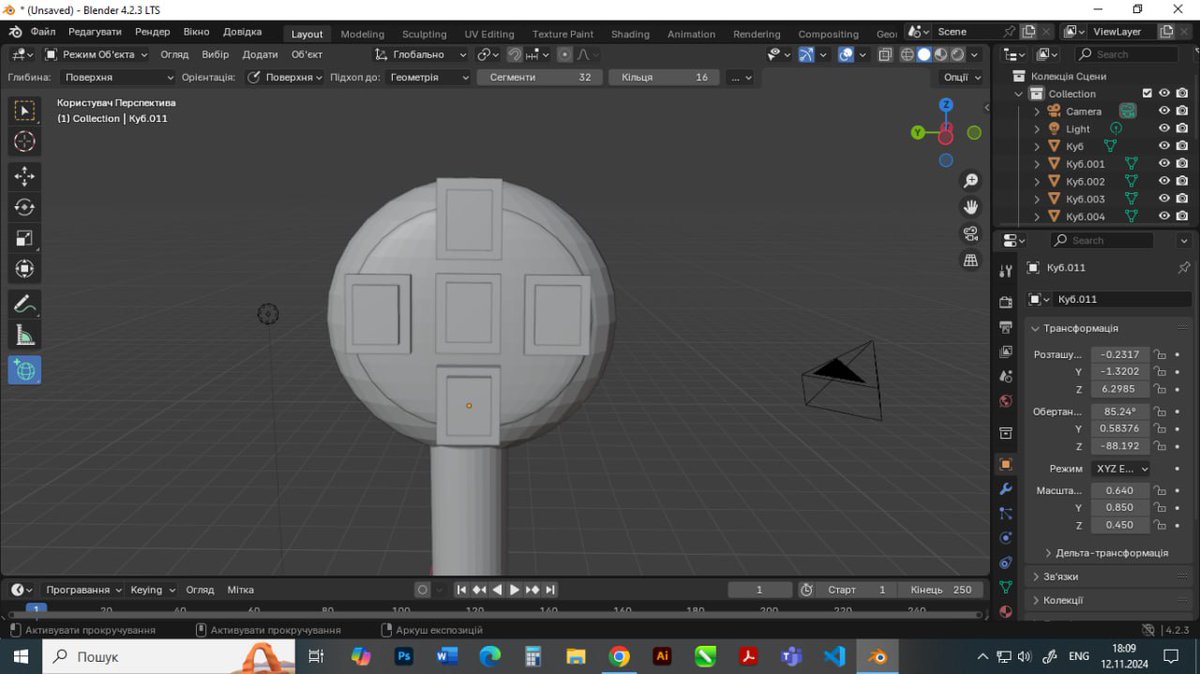
Task: Open the Object Mode dropdown
Action: (x=97, y=55)
